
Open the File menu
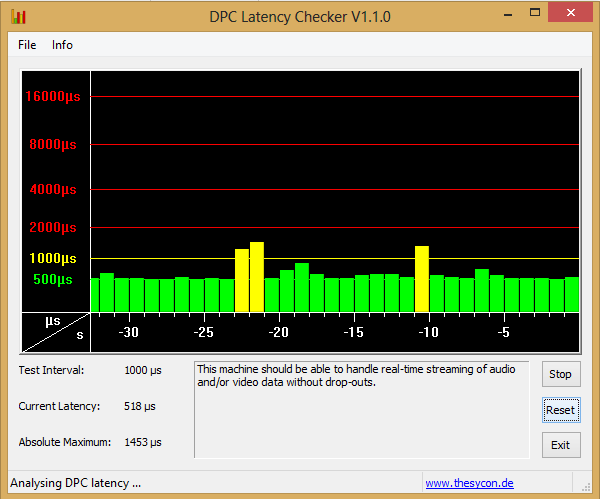pos(27,45)
